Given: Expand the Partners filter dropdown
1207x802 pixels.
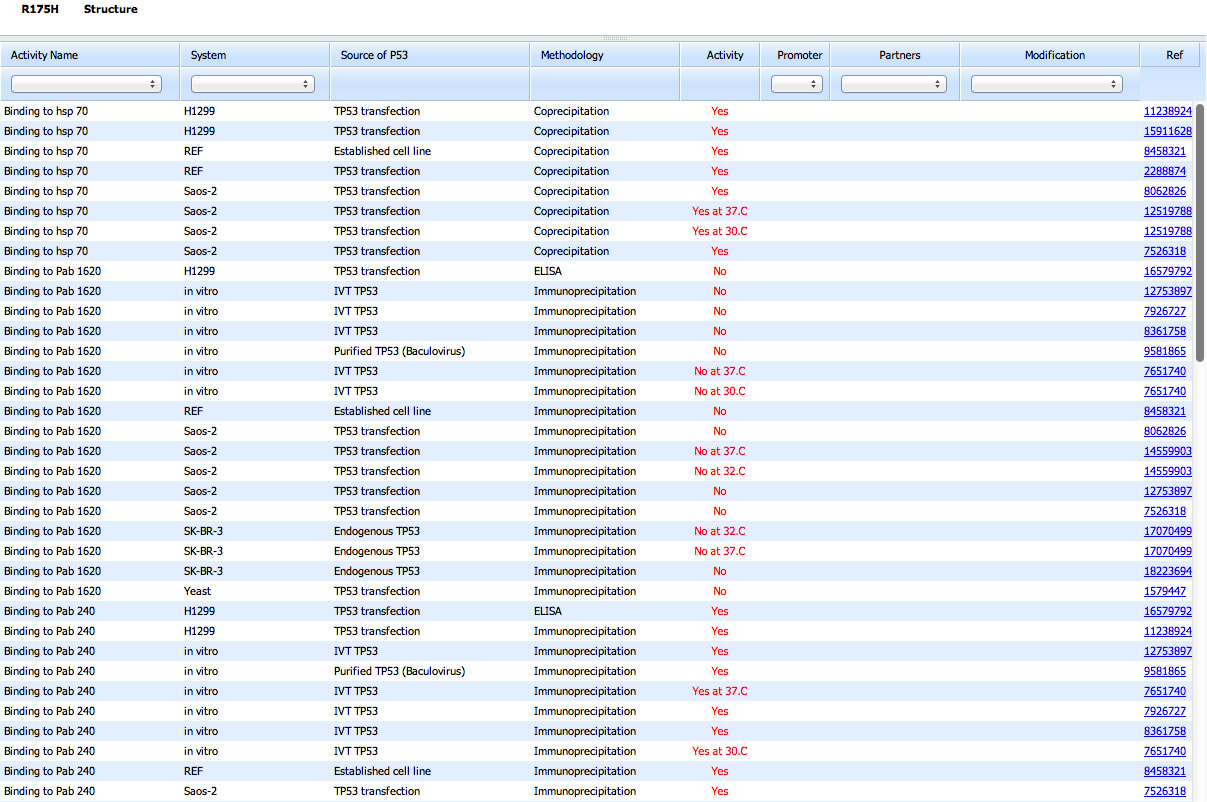Looking at the screenshot, I should [894, 85].
